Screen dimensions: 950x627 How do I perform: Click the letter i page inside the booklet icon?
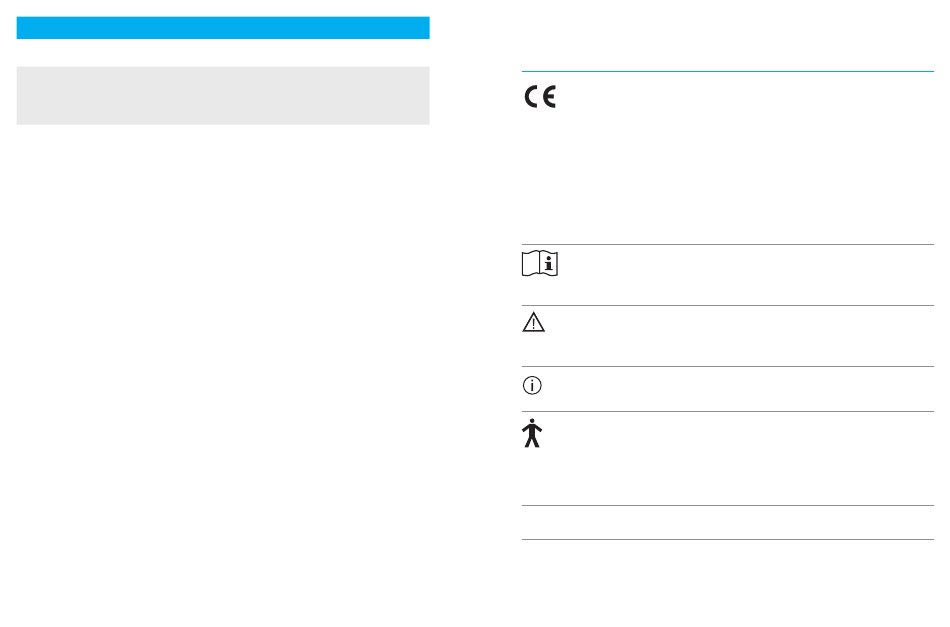pyautogui.click(x=548, y=264)
